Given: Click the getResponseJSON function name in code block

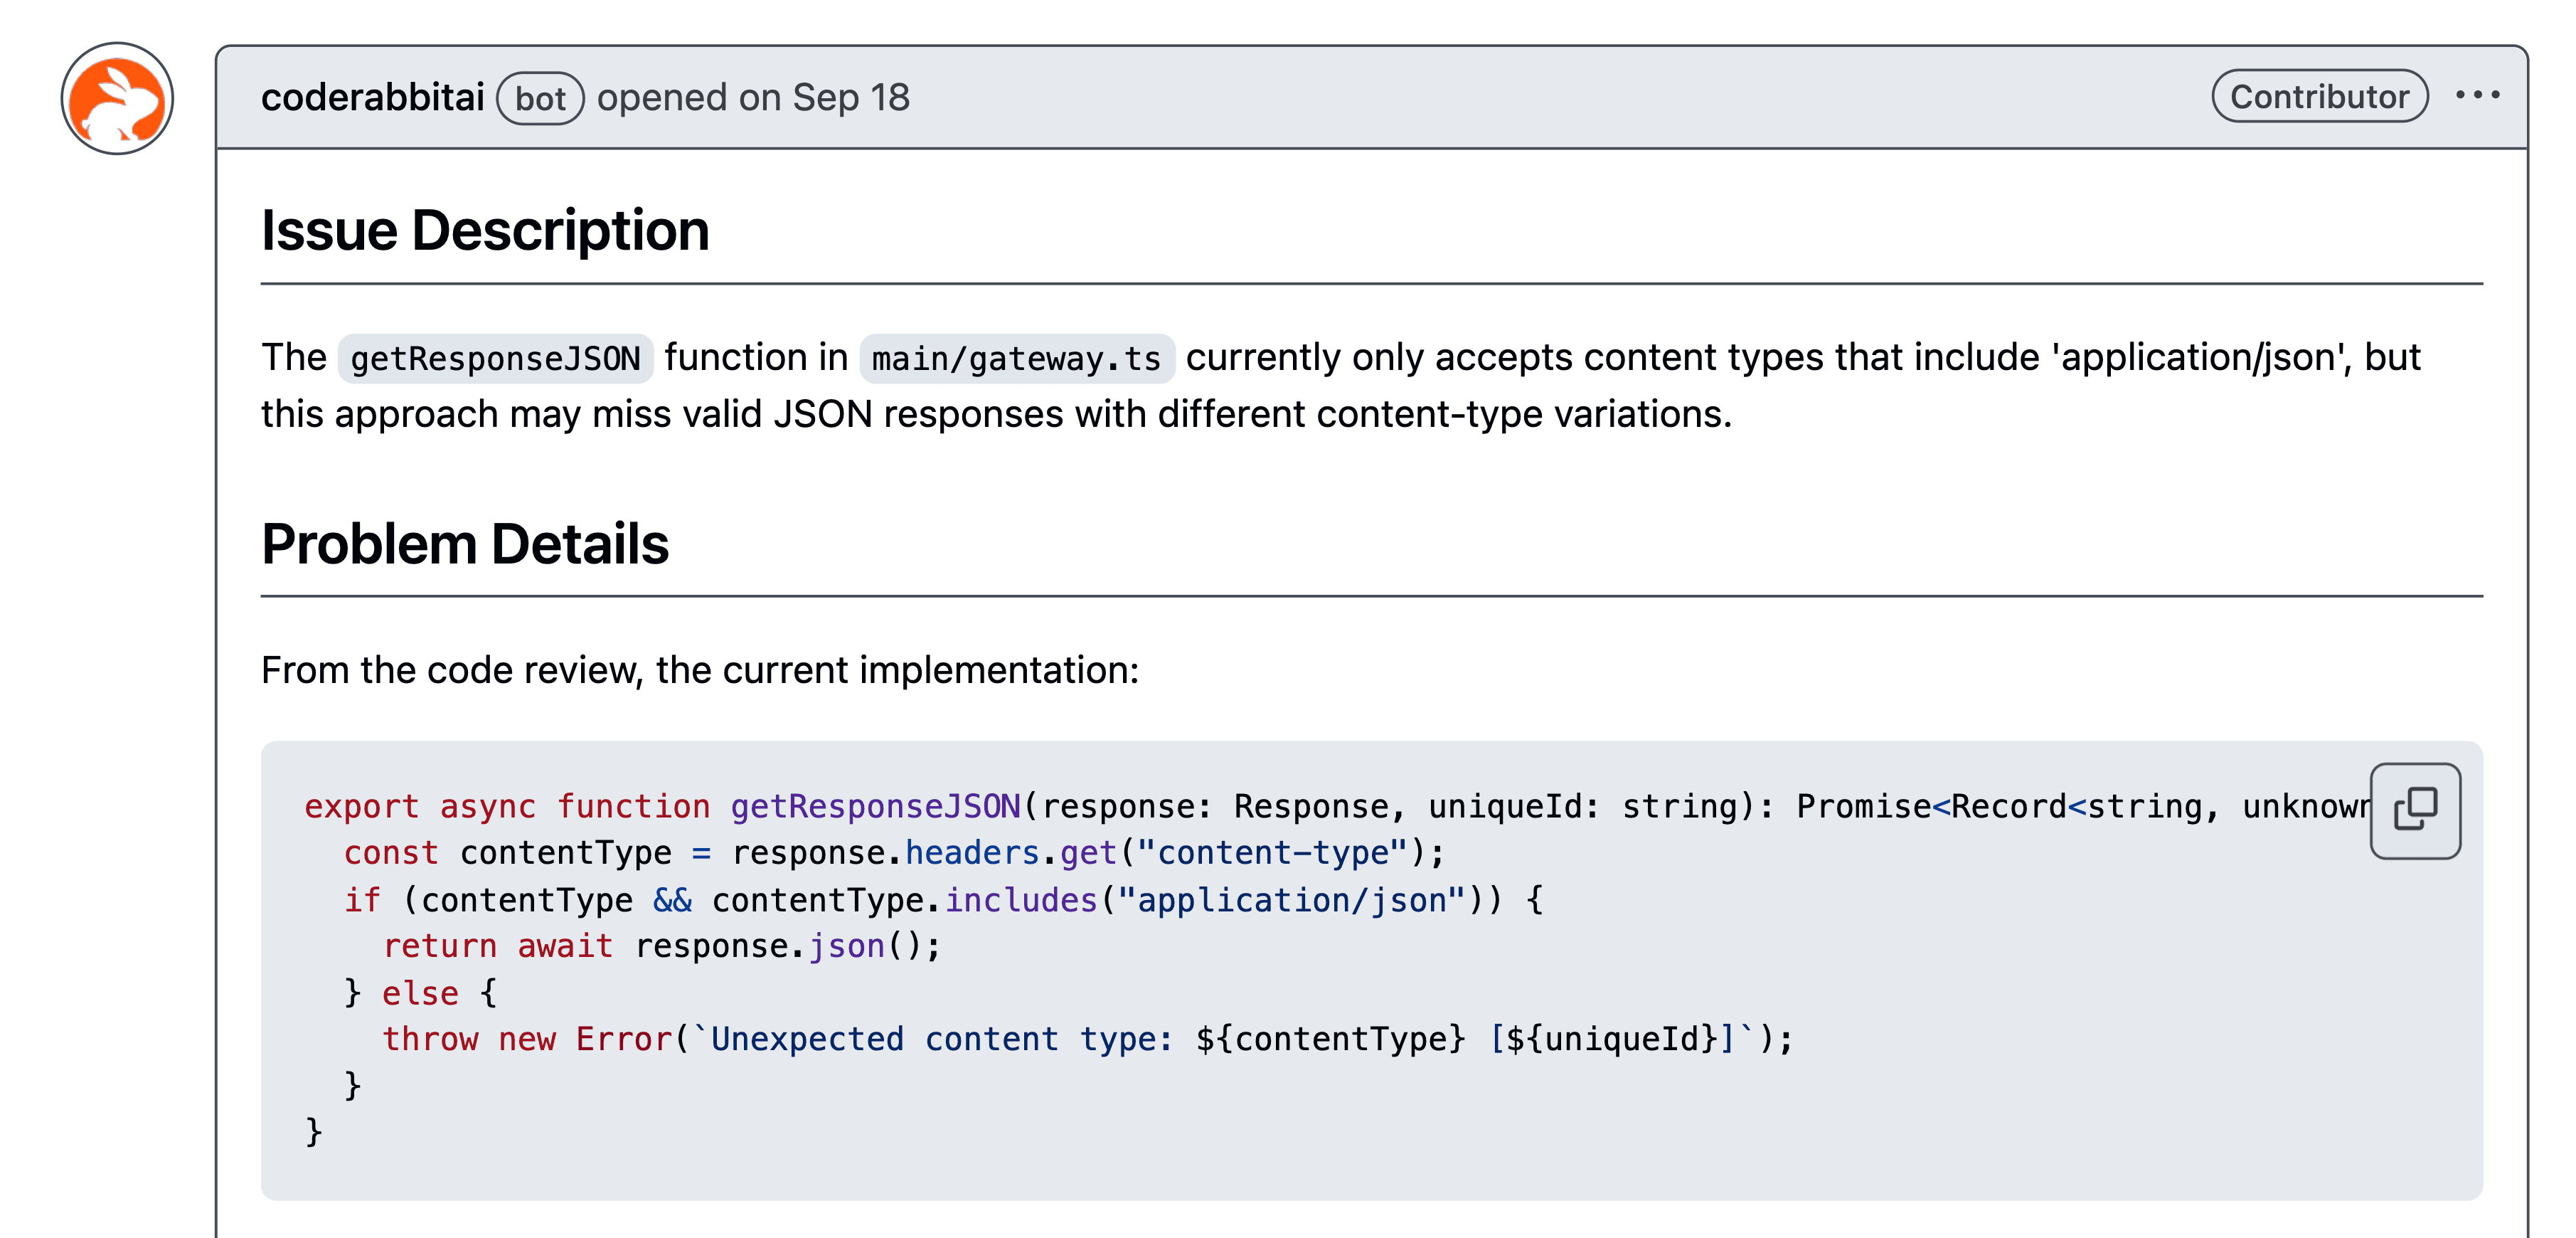Looking at the screenshot, I should (875, 806).
